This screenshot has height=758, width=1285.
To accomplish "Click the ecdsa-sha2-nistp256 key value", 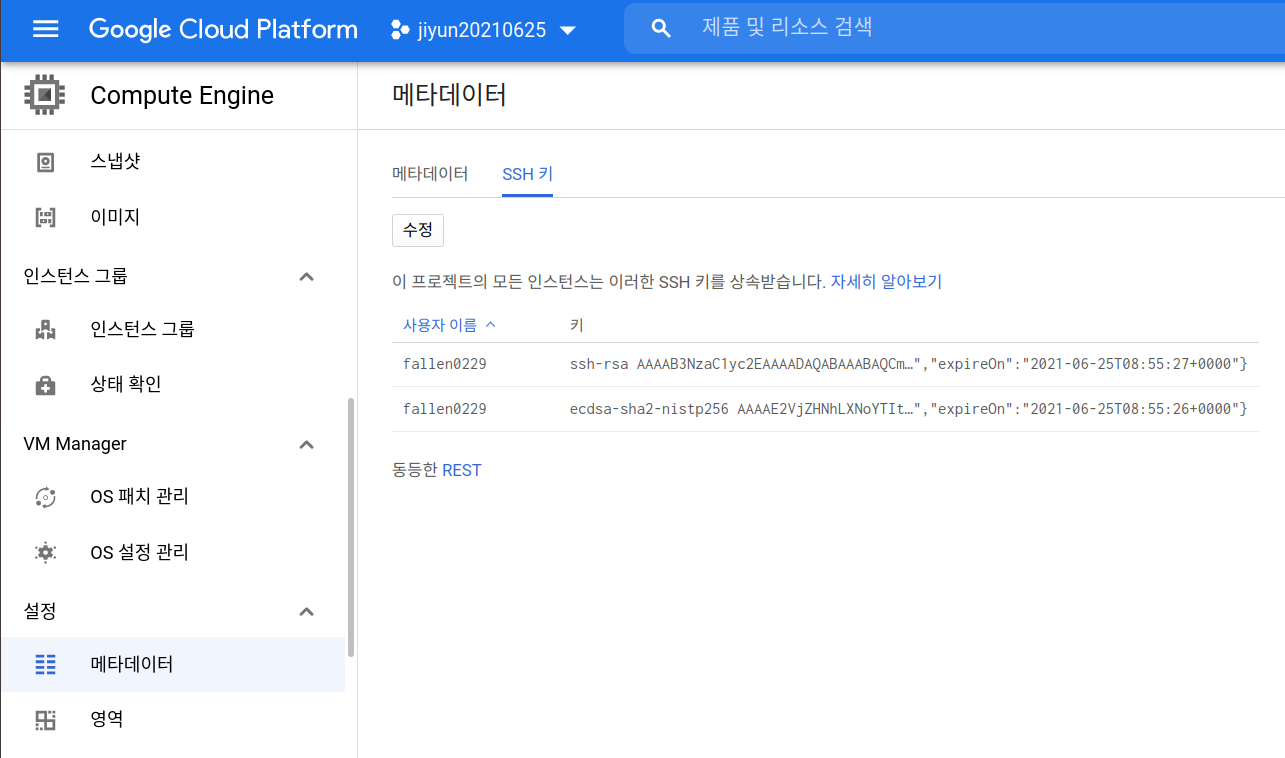I will (908, 409).
